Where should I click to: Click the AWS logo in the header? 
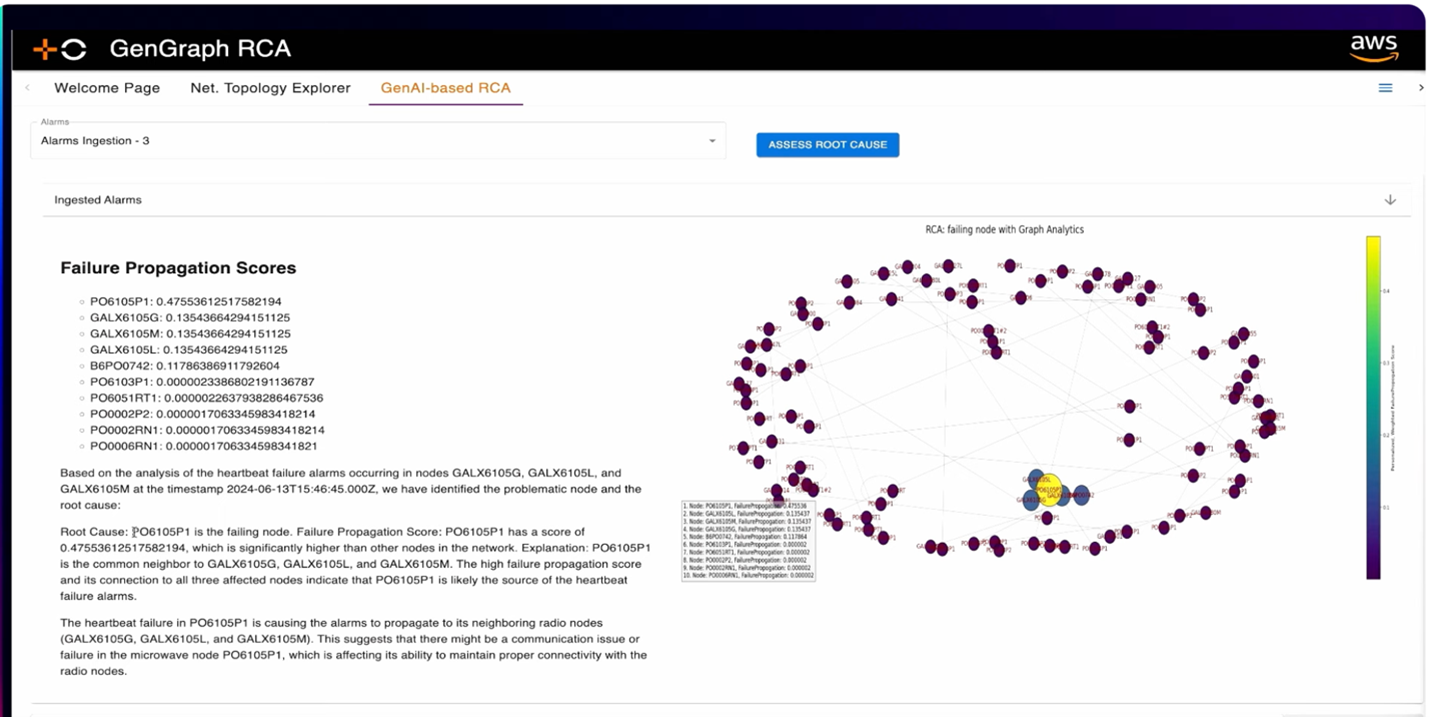[1374, 46]
